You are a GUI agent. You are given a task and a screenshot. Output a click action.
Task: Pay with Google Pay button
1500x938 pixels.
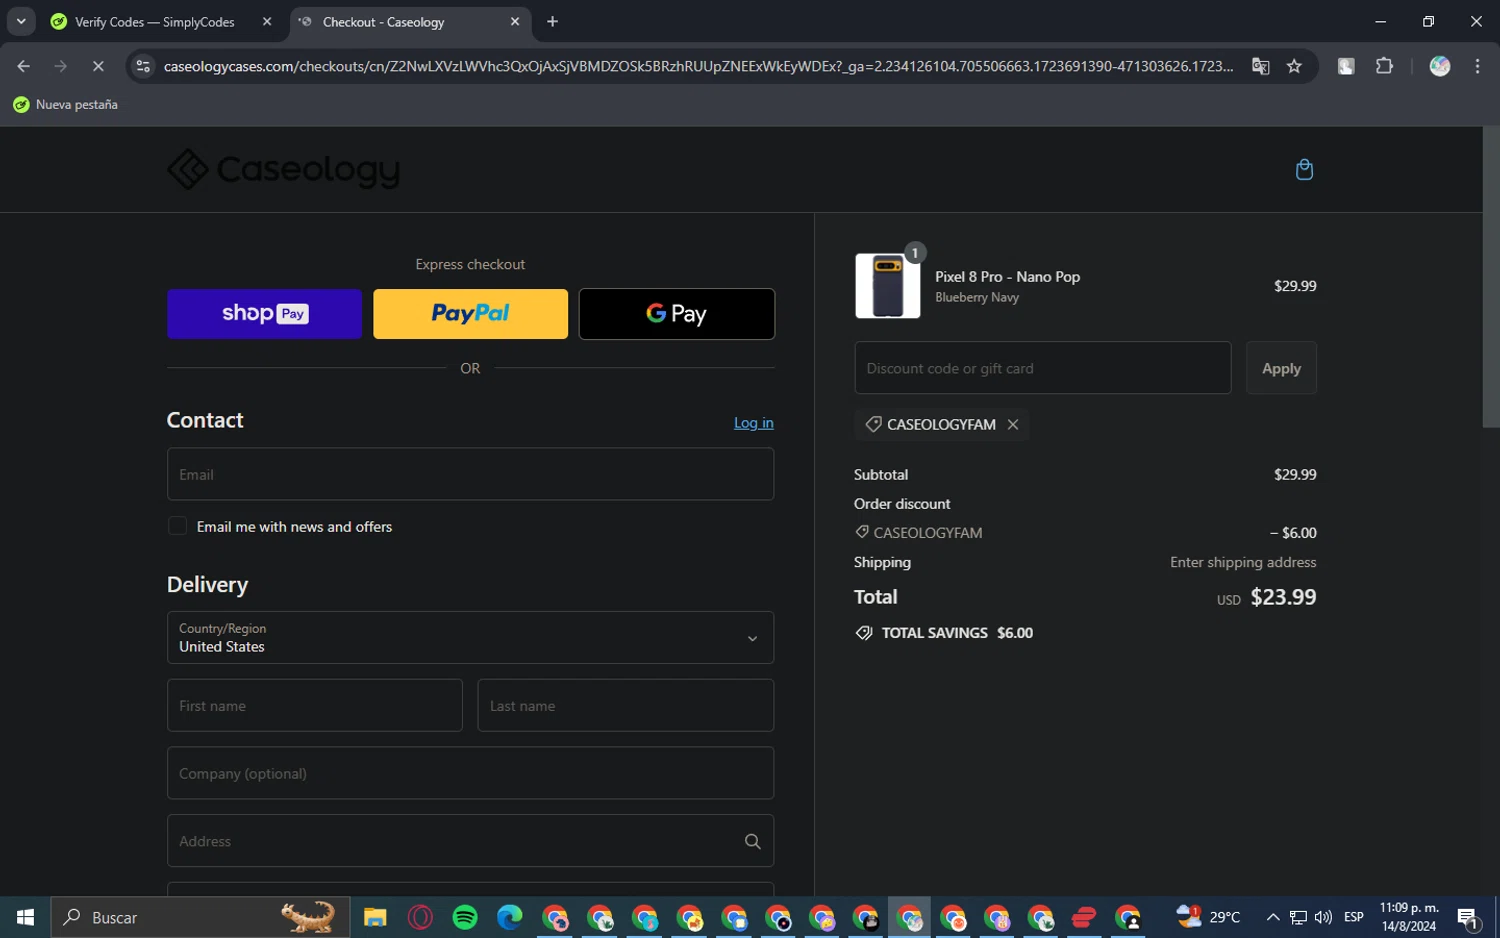click(x=677, y=314)
